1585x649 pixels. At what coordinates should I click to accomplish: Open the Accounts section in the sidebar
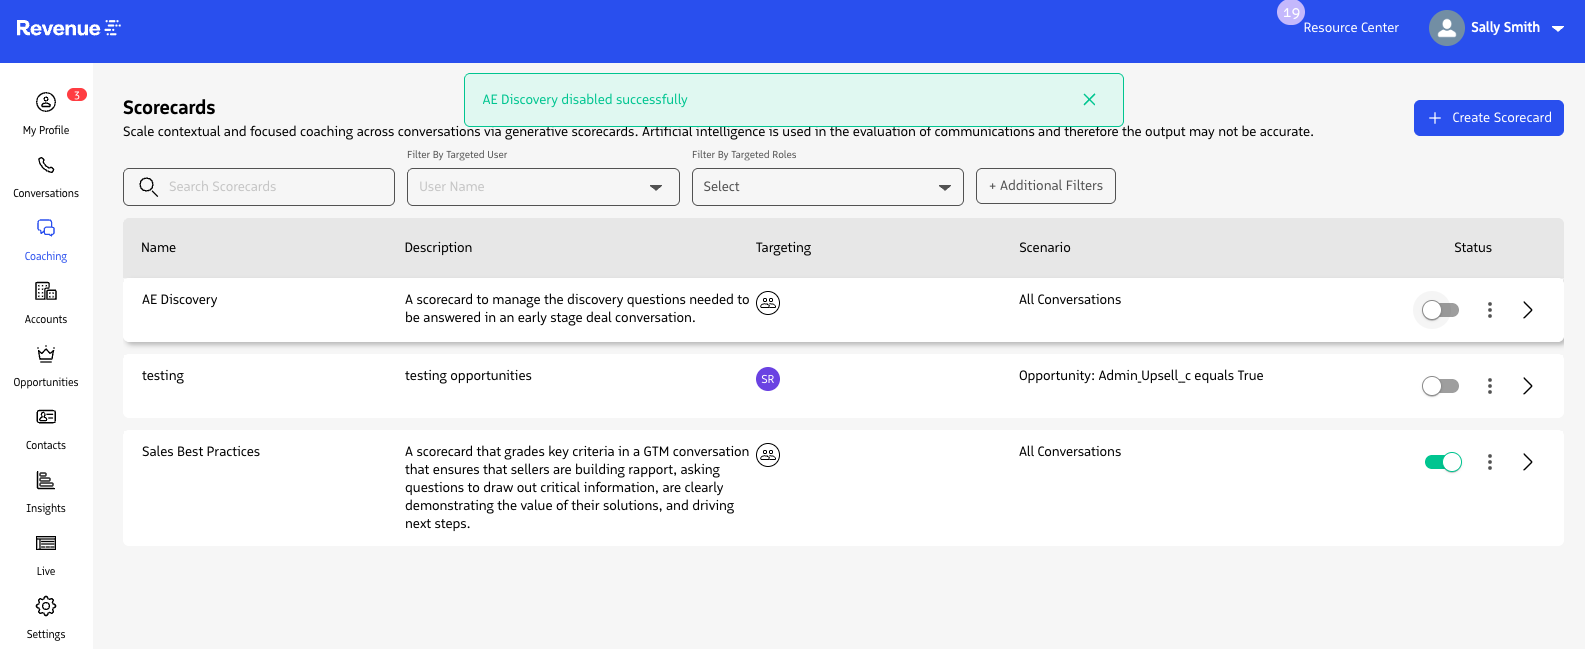point(46,292)
